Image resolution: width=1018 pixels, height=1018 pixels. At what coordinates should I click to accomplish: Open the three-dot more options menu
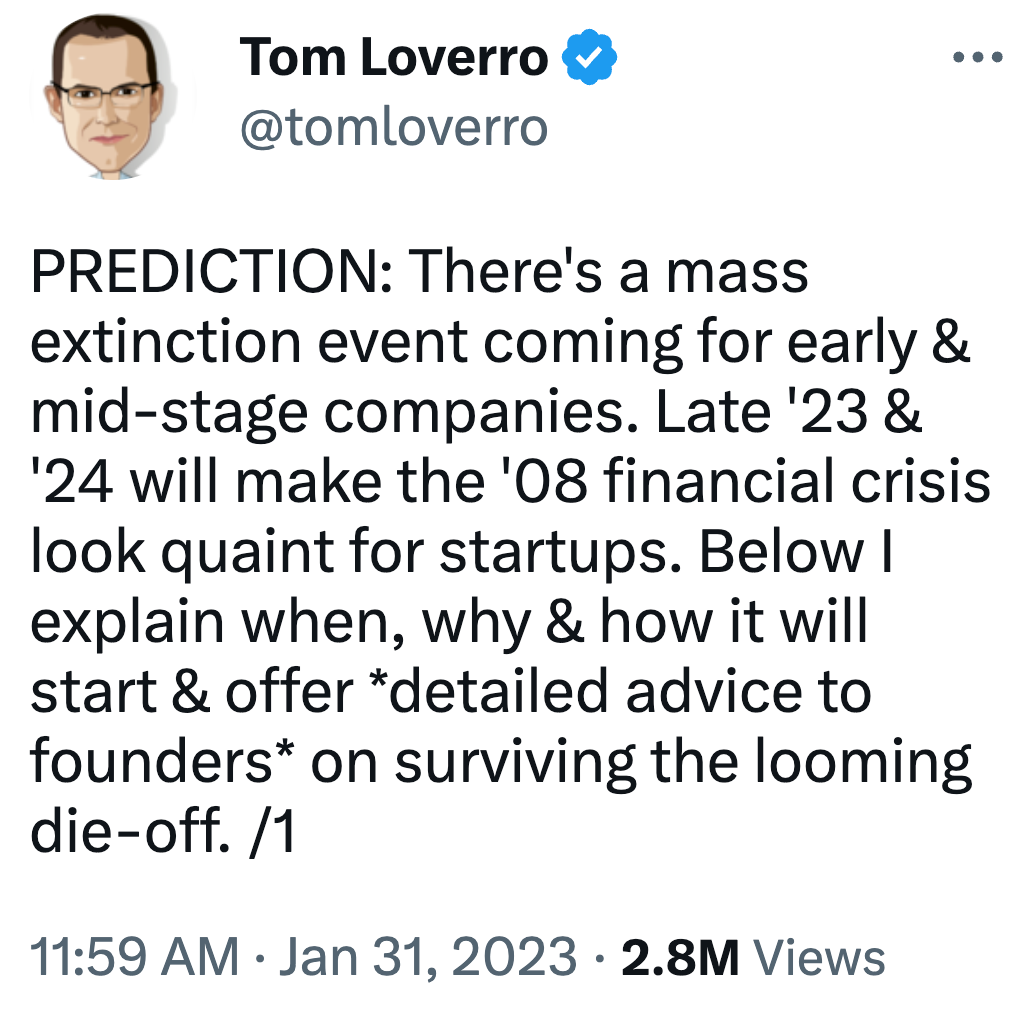click(978, 57)
